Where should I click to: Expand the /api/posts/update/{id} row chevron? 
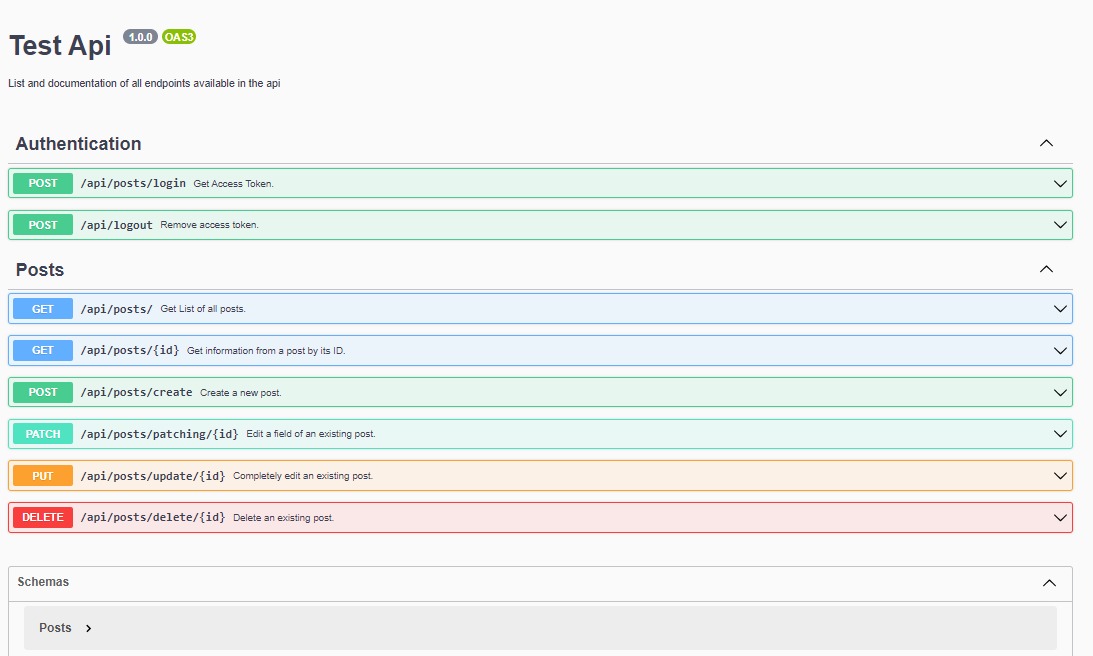[x=1060, y=476]
